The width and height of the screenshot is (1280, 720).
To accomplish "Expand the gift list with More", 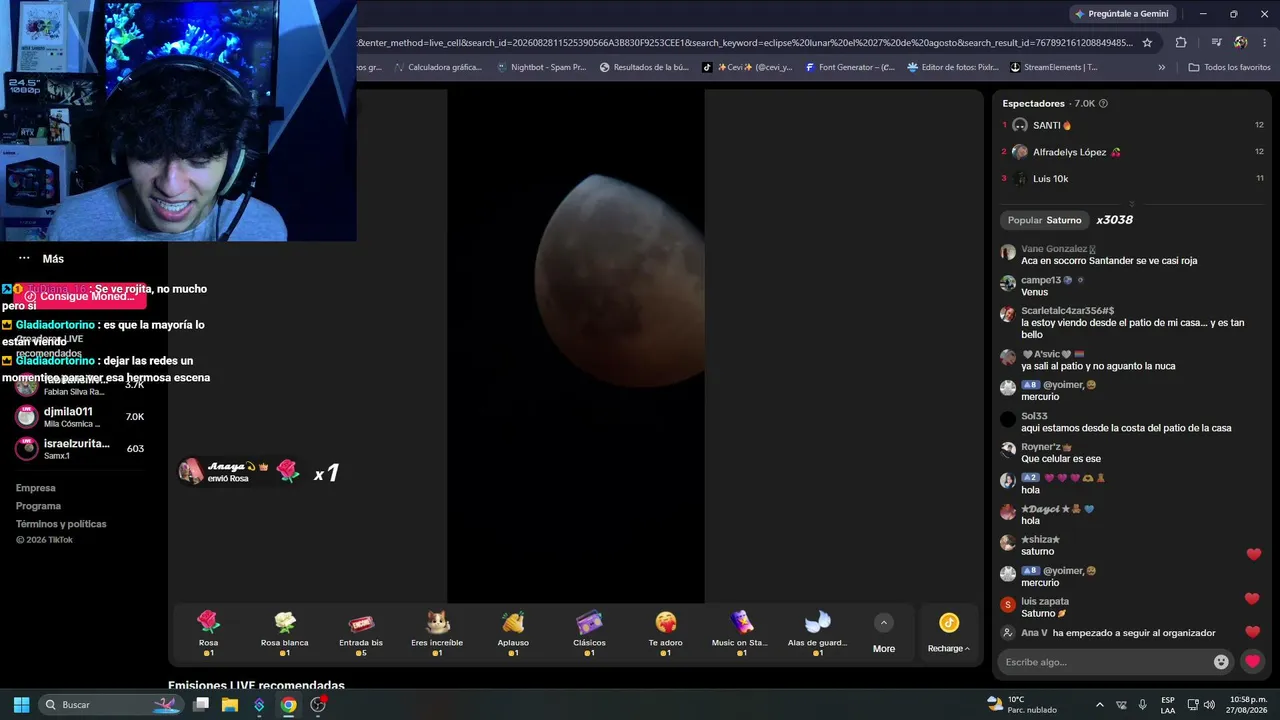I will pos(884,634).
